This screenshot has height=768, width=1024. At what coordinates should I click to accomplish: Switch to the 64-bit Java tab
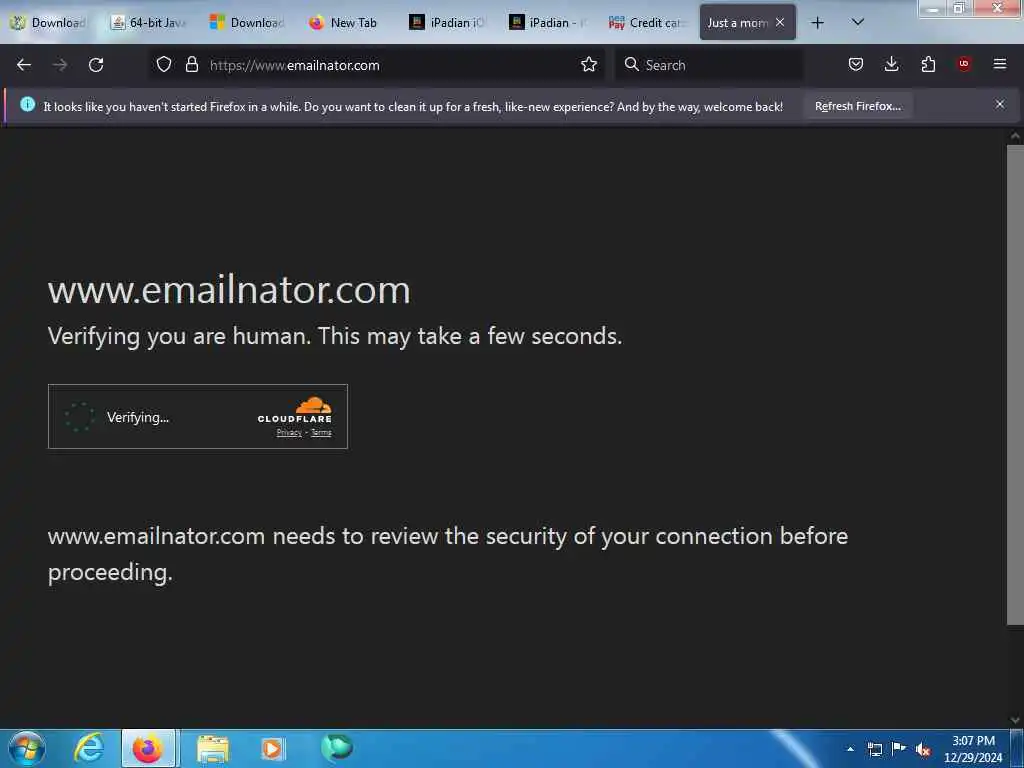[149, 23]
